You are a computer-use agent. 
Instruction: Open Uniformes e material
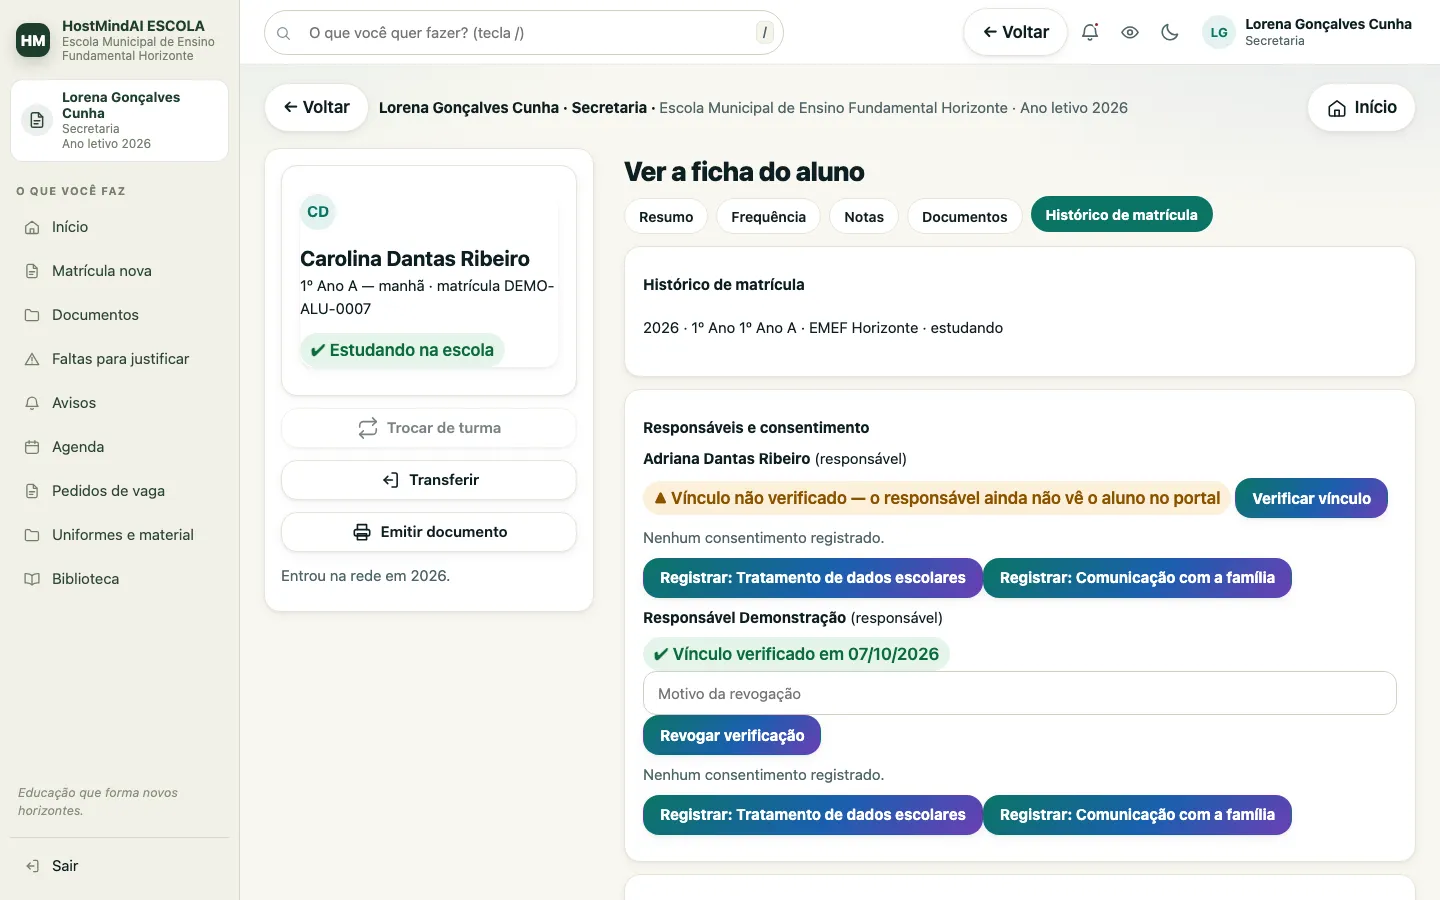(x=120, y=535)
